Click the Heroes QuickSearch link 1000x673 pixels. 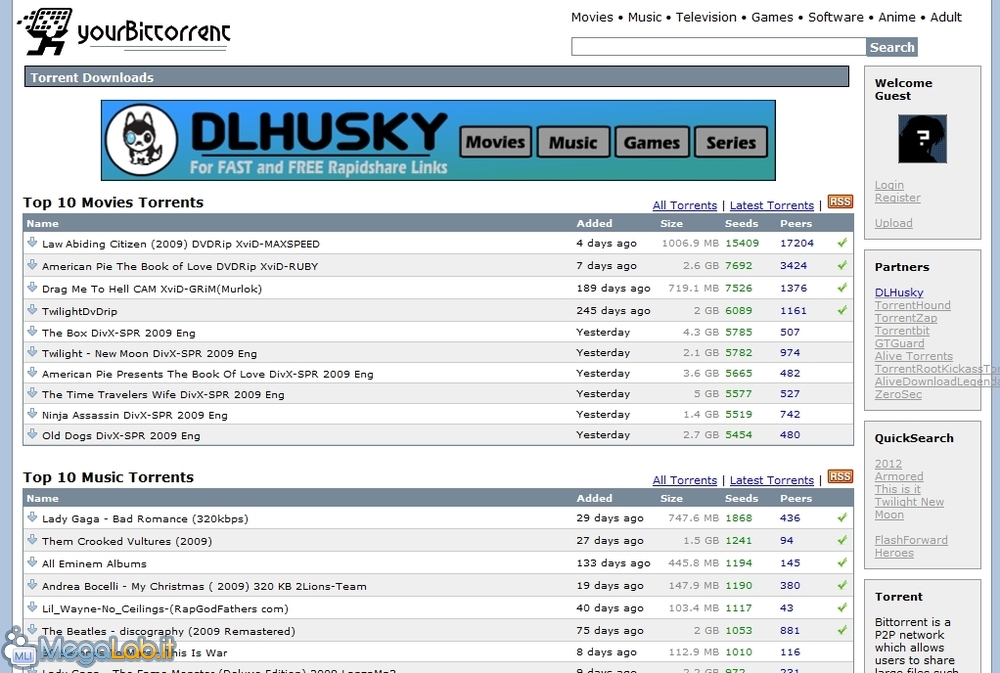[x=894, y=552]
